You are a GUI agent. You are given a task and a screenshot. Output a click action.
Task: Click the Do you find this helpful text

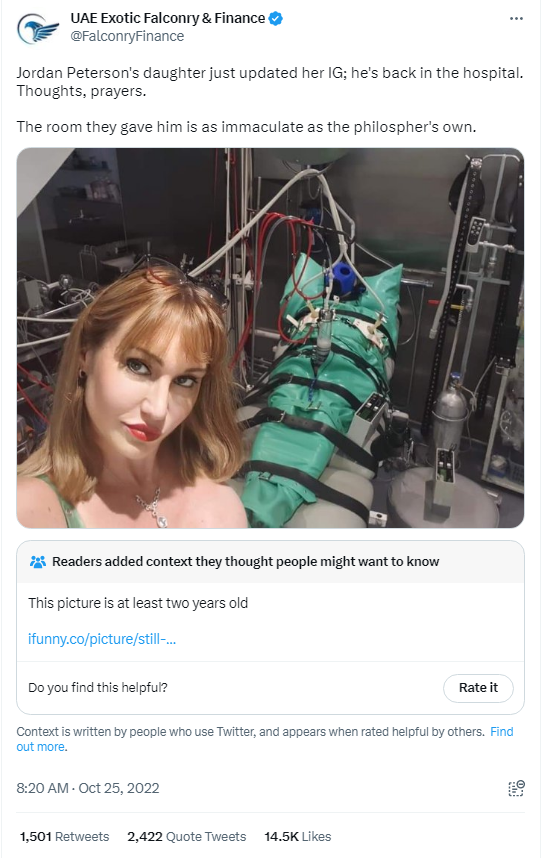click(x=97, y=687)
